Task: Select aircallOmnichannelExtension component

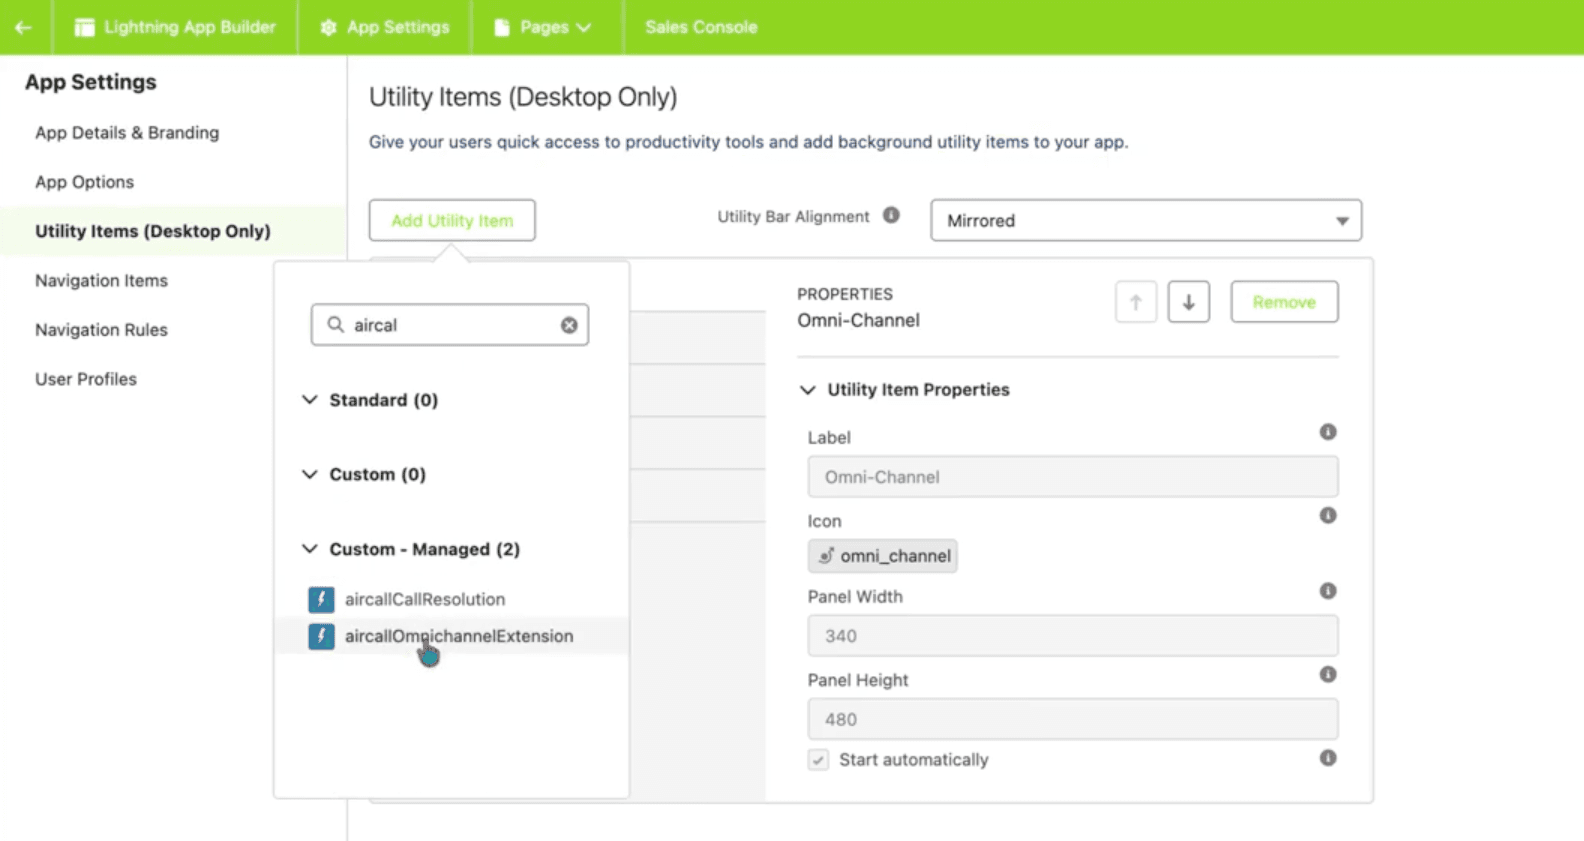Action: (x=459, y=636)
